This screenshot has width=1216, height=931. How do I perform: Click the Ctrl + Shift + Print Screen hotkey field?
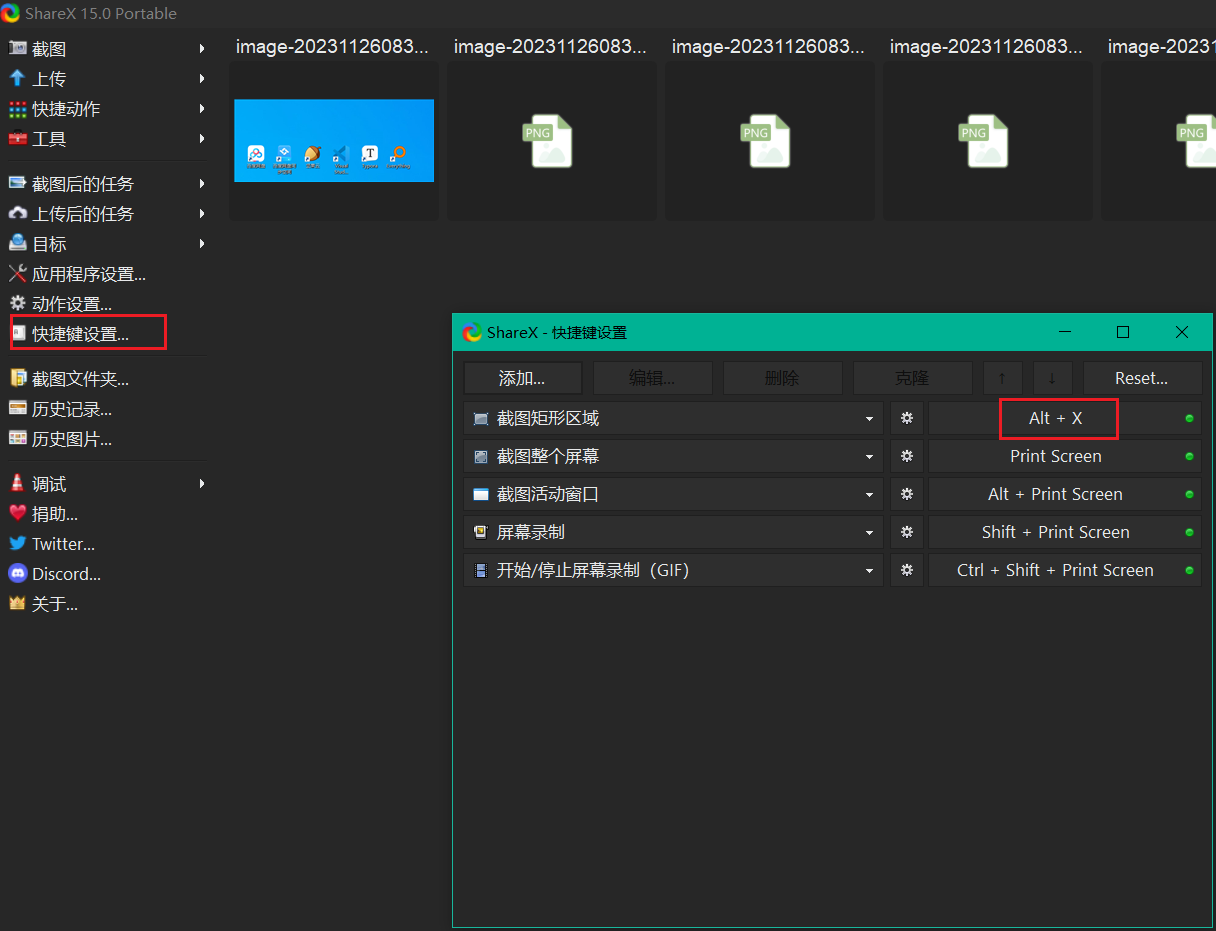1064,570
